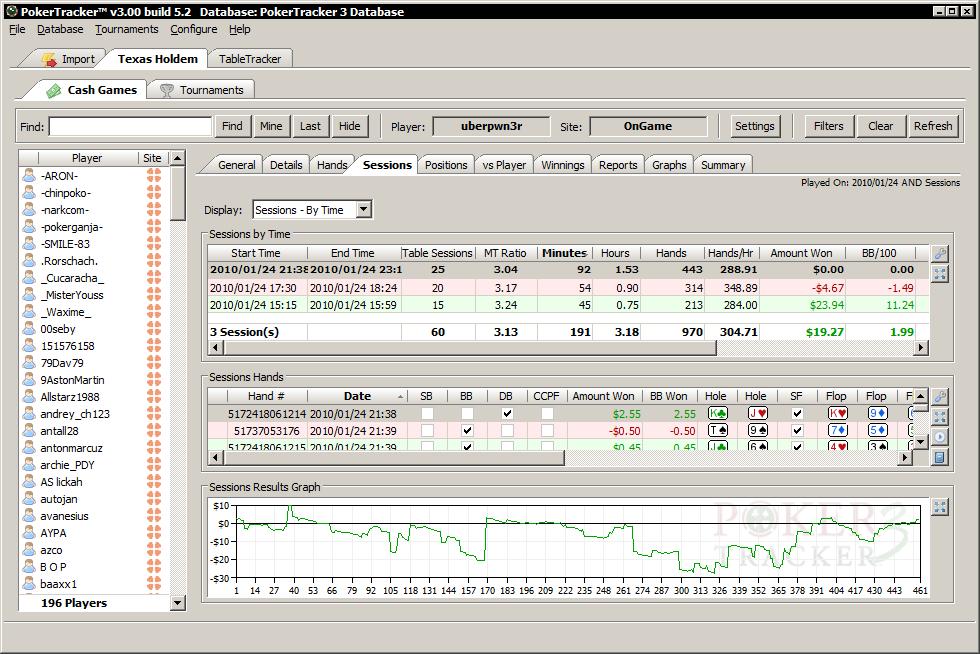980x654 pixels.
Task: Toggle BB checkbox for hand 5172418061214
Action: (467, 413)
